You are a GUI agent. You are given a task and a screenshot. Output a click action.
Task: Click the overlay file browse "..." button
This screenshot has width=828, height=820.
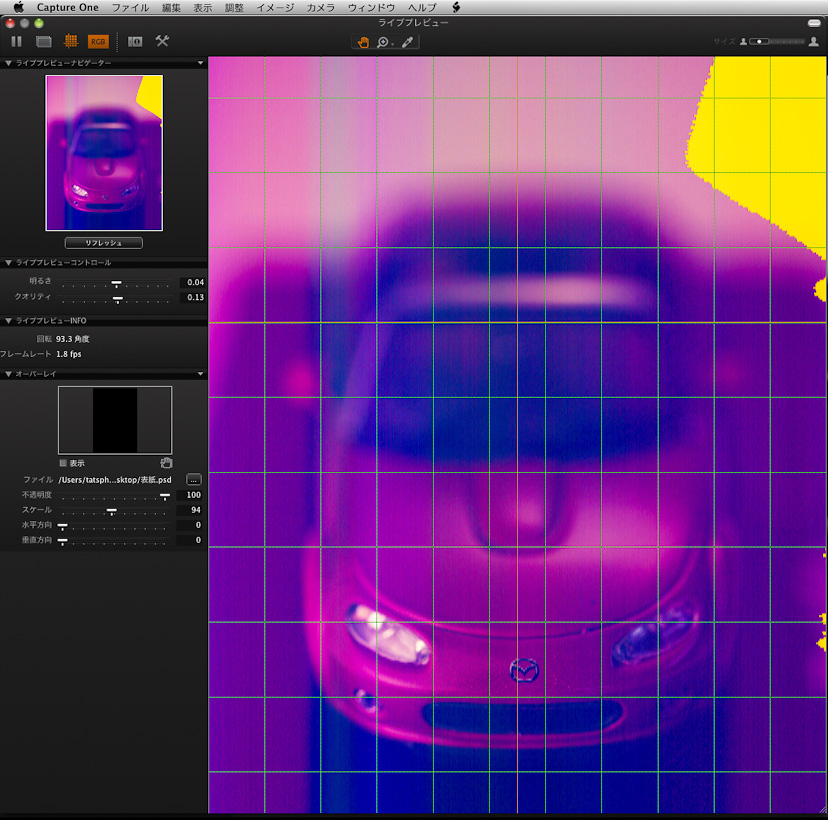(194, 480)
